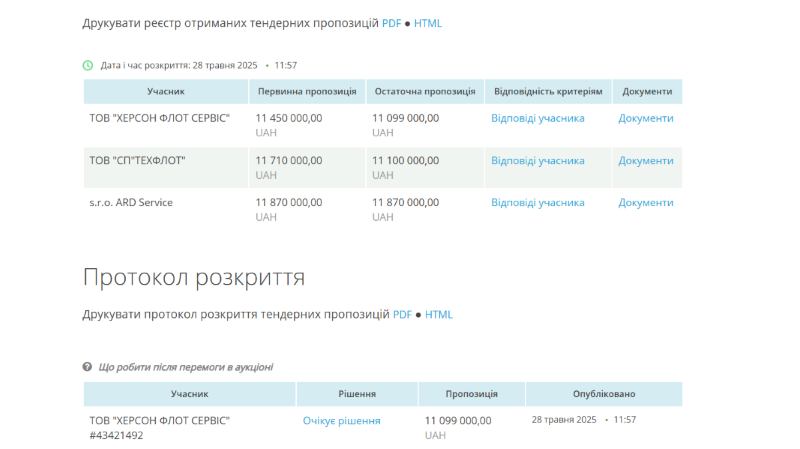
Task: Open 'Відповіді учасника' for ТОВ "ХЕРСОН ФЛОТ СЕРВІС"
Action: [538, 118]
